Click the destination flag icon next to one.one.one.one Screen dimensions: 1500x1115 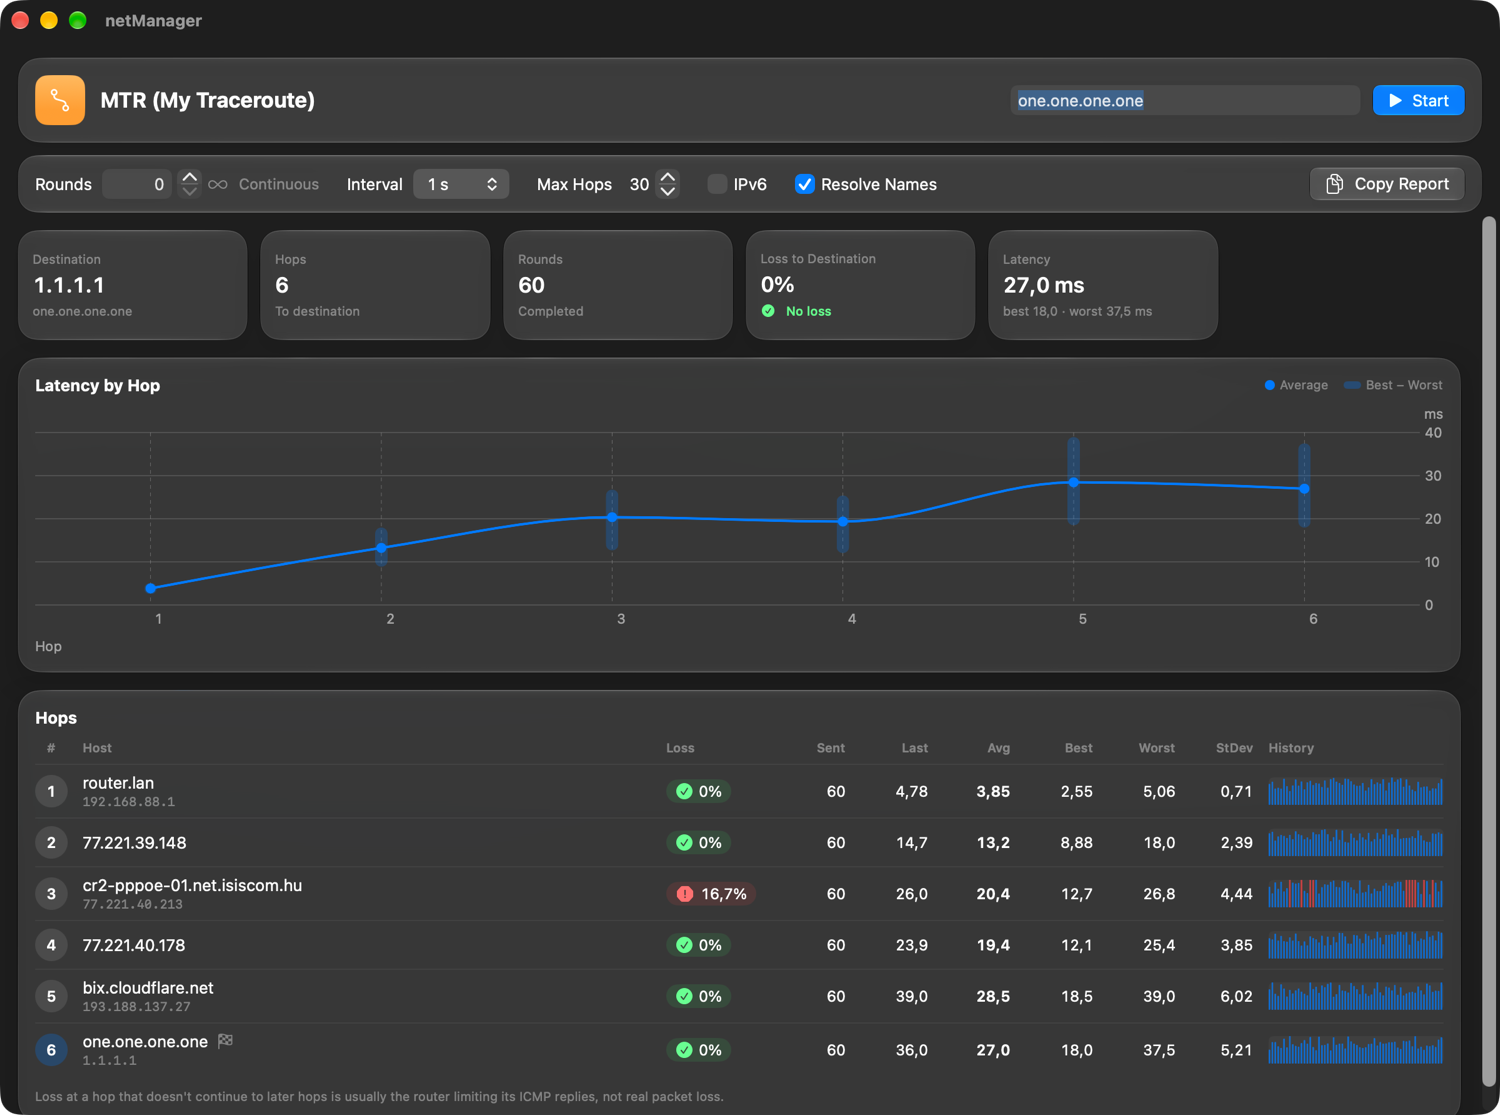226,1041
